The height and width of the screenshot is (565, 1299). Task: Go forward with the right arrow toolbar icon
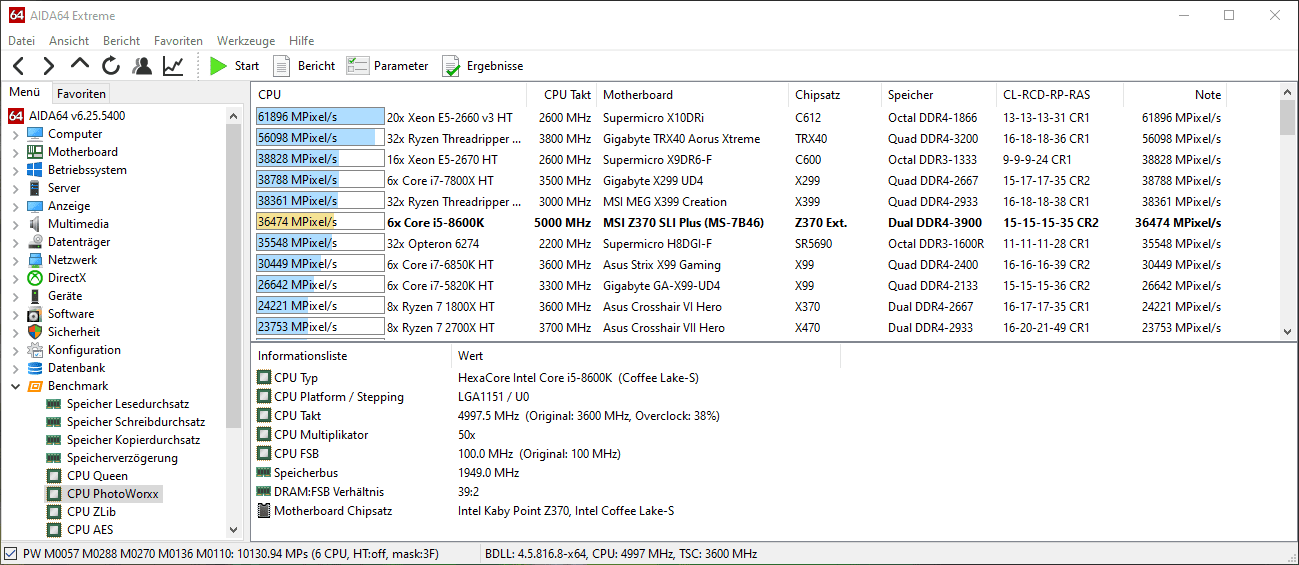[x=49, y=66]
